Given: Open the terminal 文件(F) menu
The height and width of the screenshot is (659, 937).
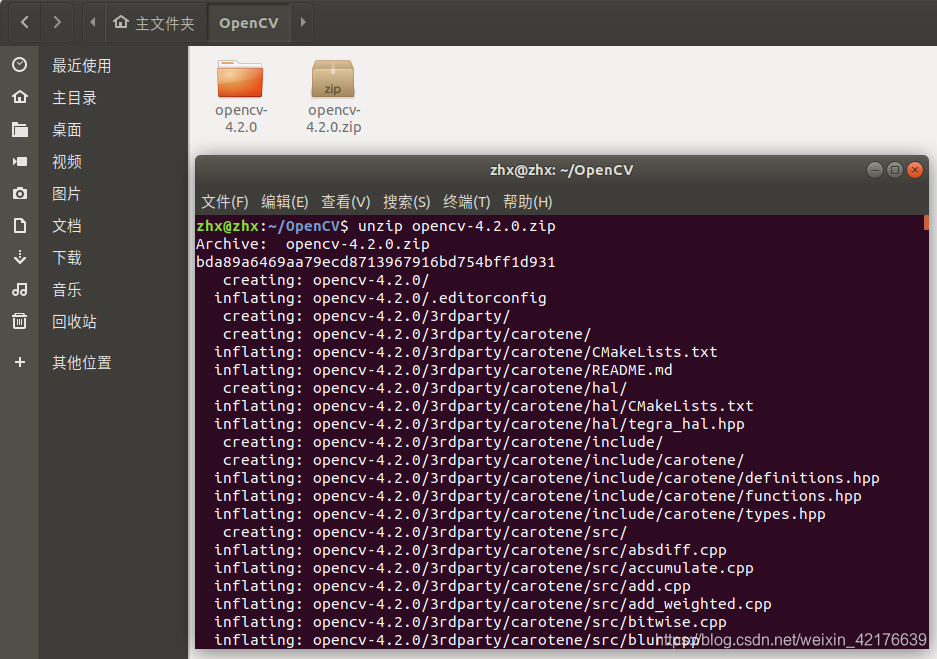Looking at the screenshot, I should (225, 202).
